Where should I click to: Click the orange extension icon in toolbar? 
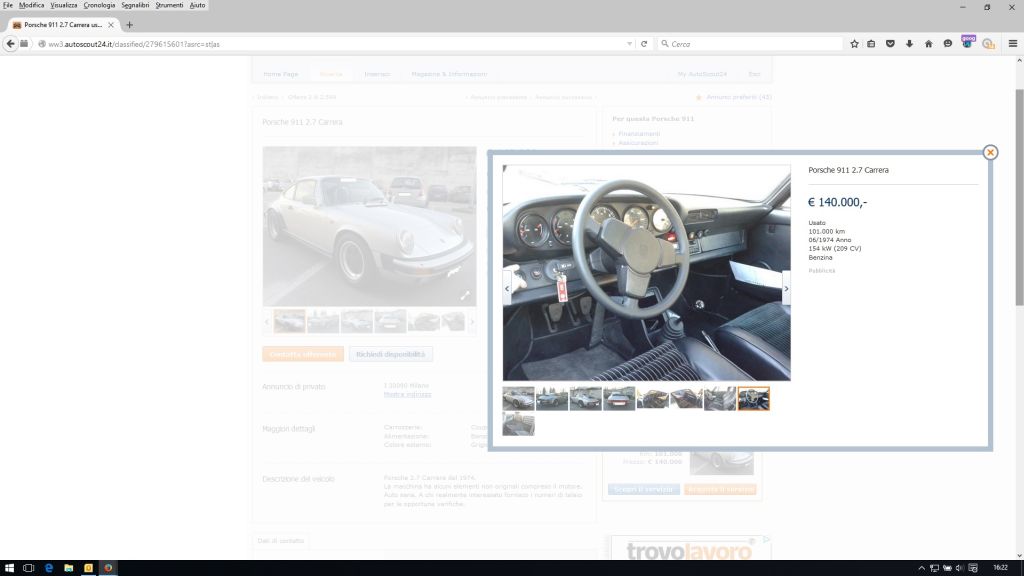click(988, 44)
